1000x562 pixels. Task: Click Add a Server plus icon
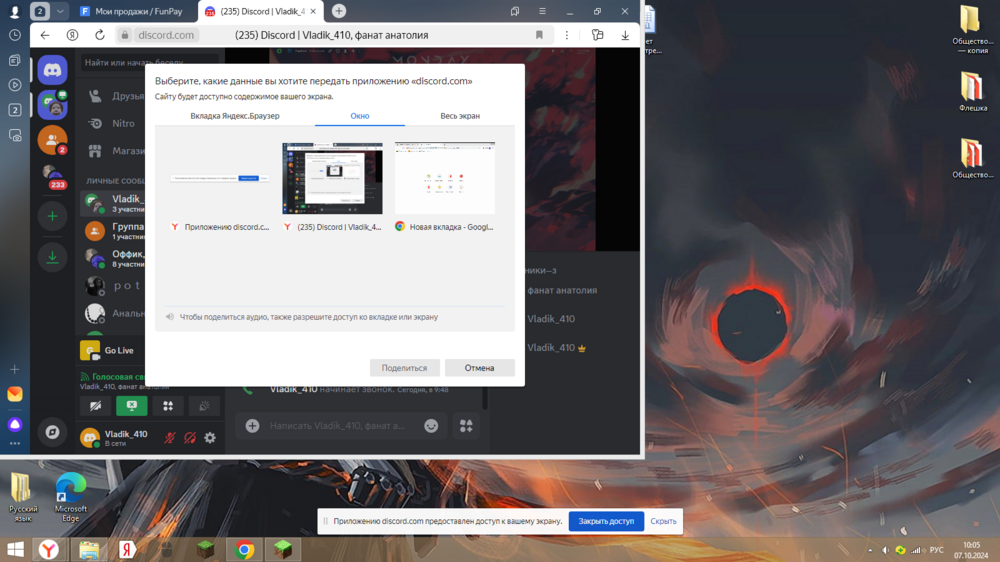[52, 216]
